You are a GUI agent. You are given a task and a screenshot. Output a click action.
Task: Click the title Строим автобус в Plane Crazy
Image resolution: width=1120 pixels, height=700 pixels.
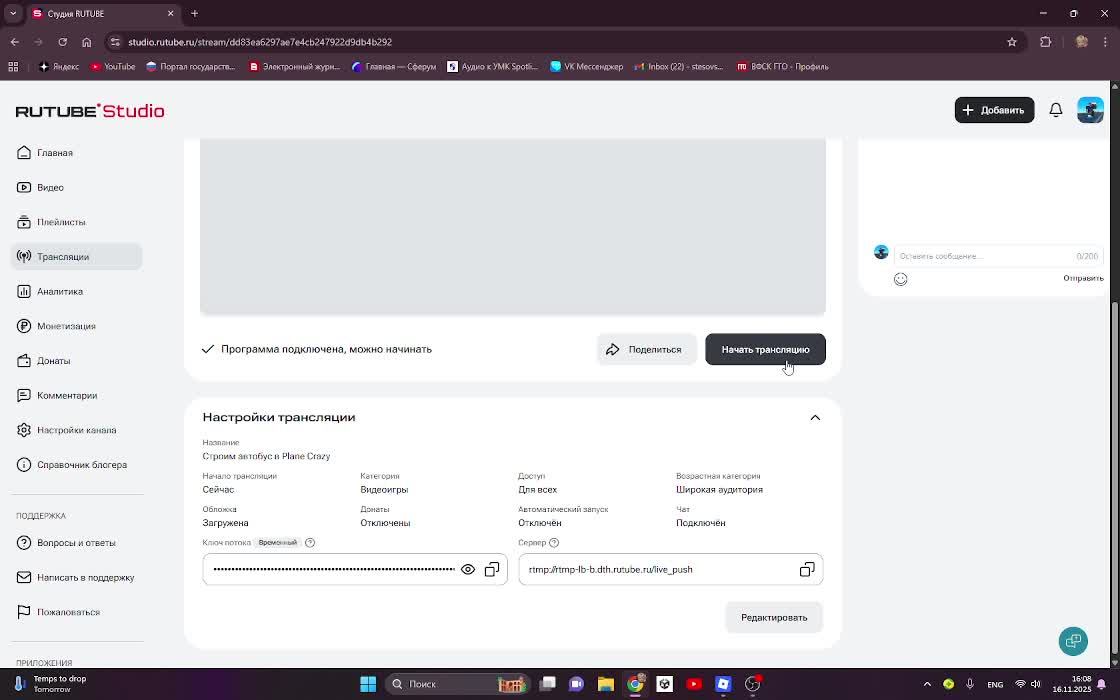pos(266,456)
